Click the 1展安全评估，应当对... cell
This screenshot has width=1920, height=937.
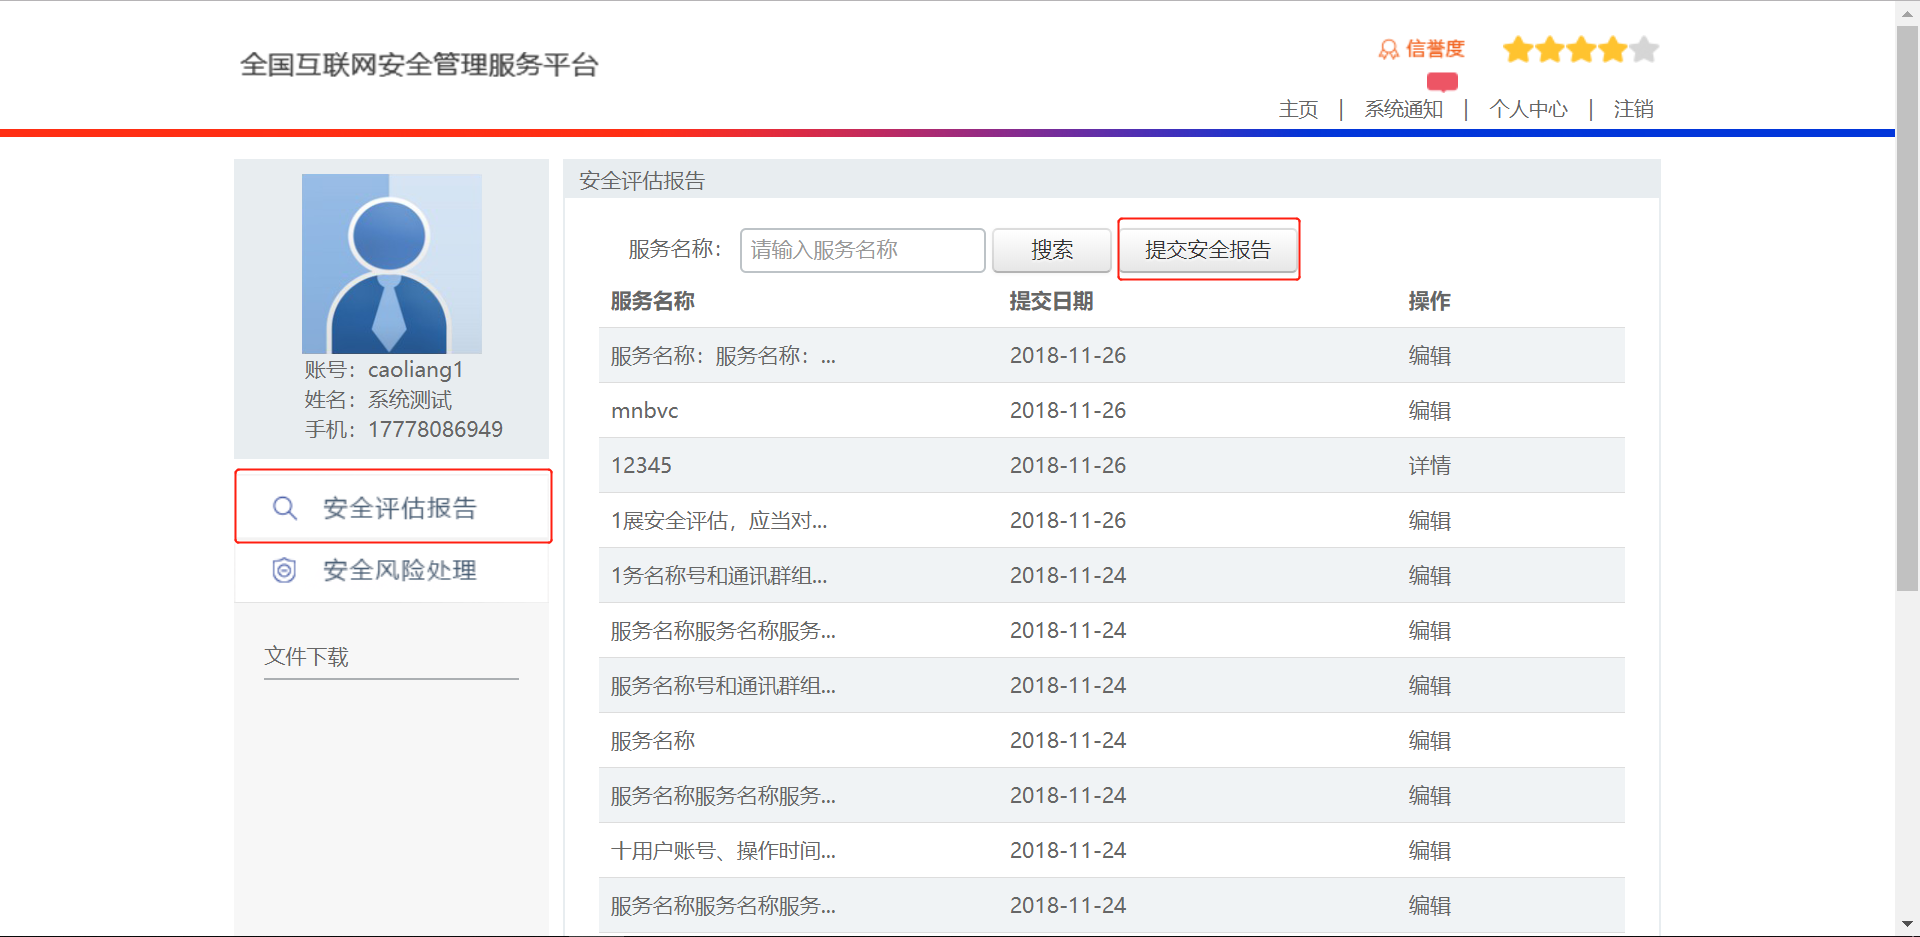pos(719,521)
